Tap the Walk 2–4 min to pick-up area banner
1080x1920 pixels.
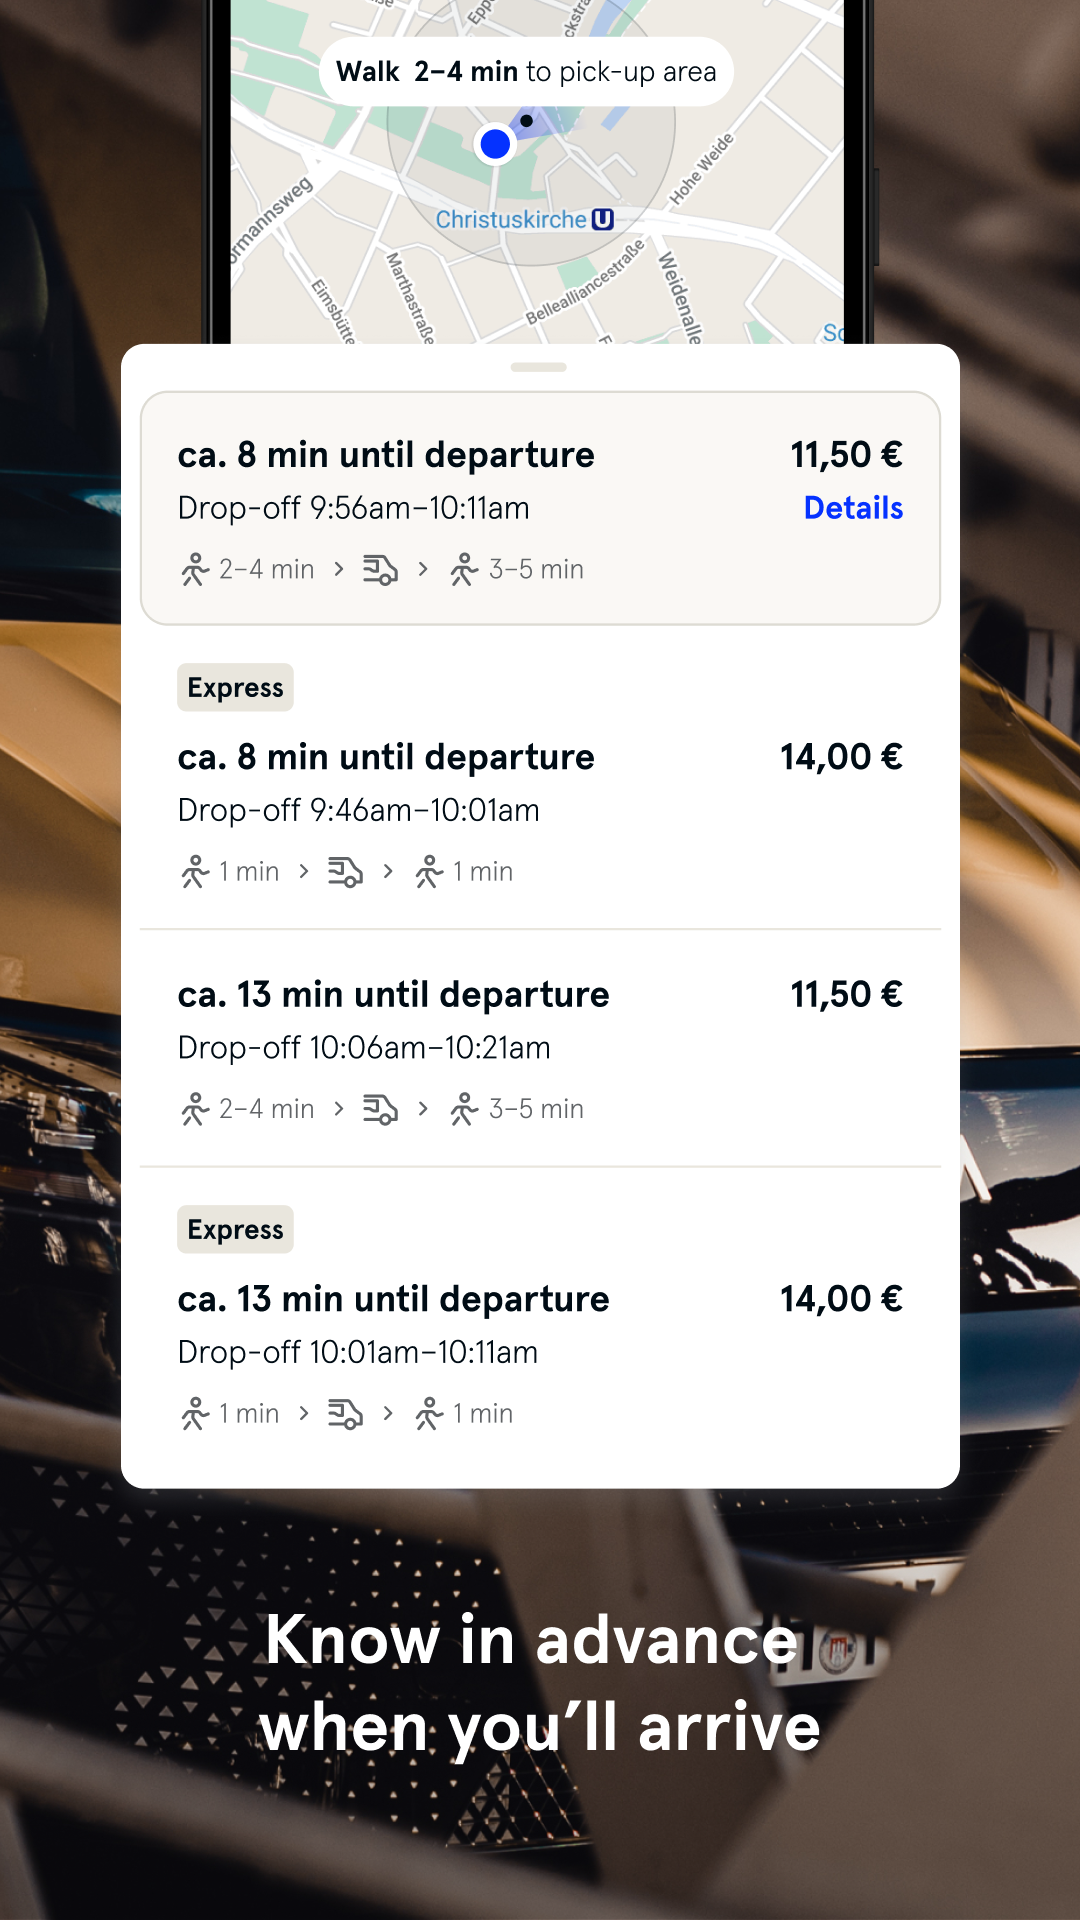coord(526,72)
